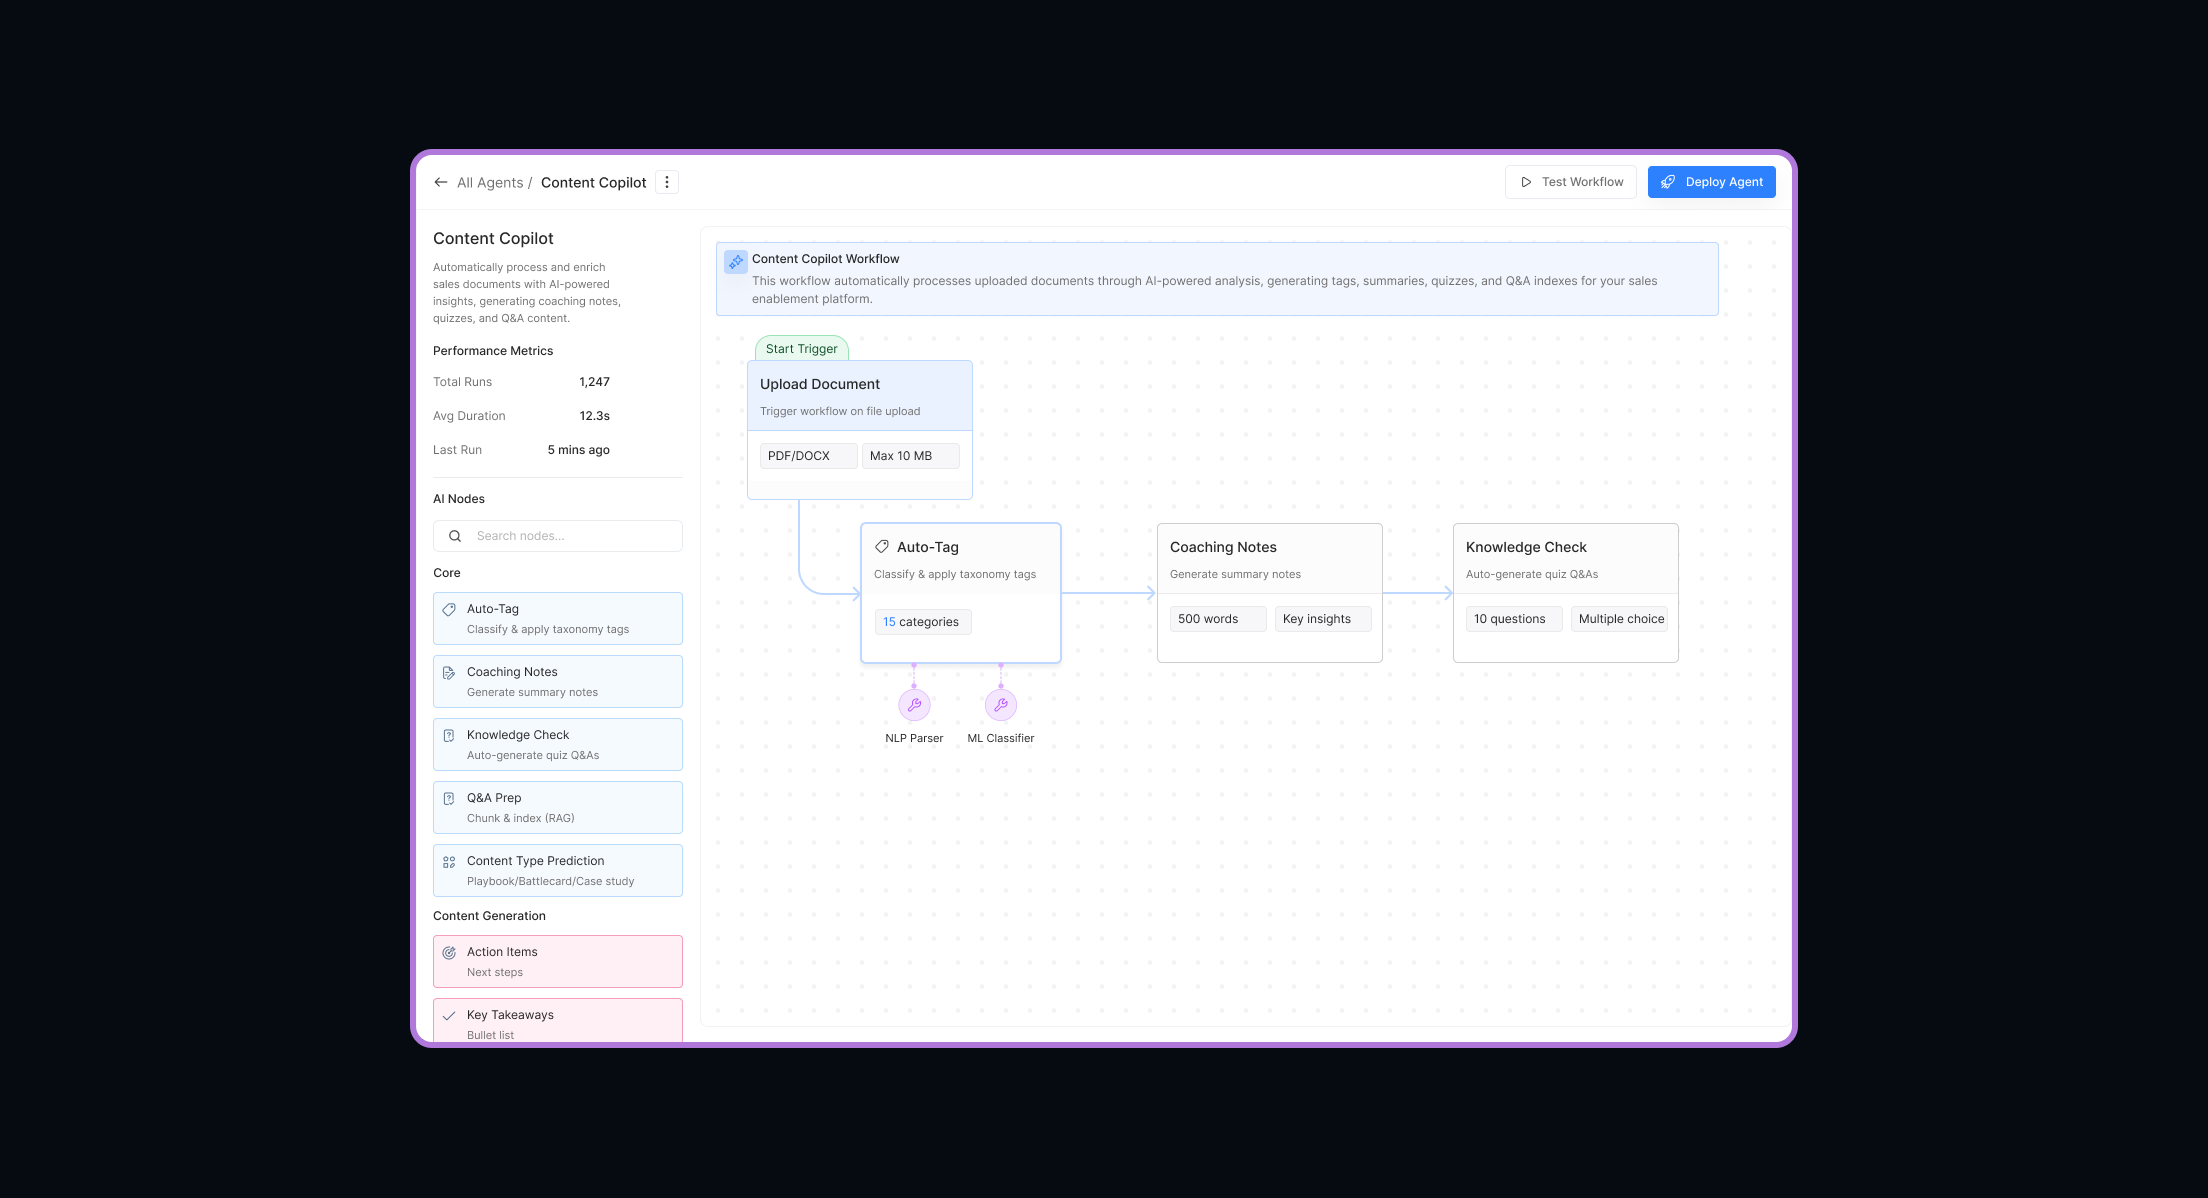Select the Knowledge Check canvas node

pos(1566,593)
